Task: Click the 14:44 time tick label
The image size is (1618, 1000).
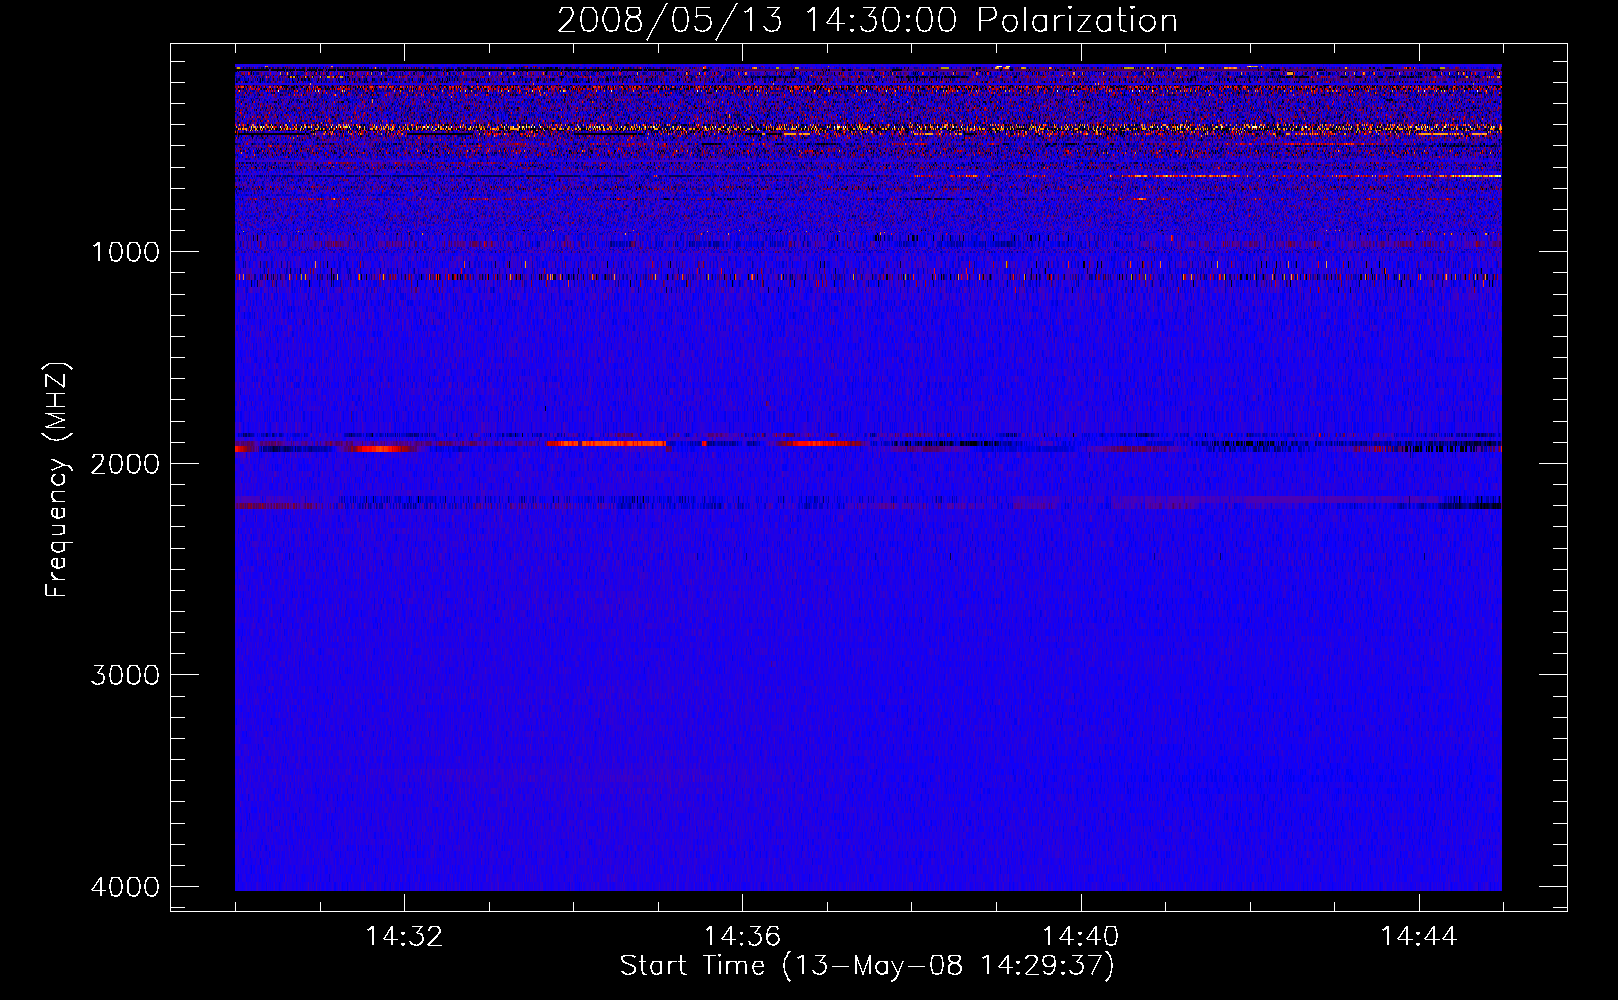Action: pyautogui.click(x=1418, y=937)
